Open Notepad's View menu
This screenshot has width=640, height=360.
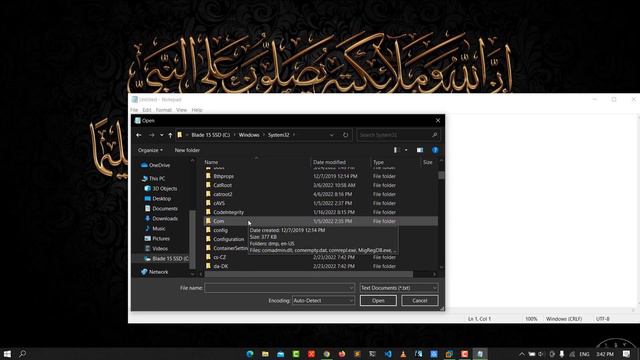[x=181, y=110]
